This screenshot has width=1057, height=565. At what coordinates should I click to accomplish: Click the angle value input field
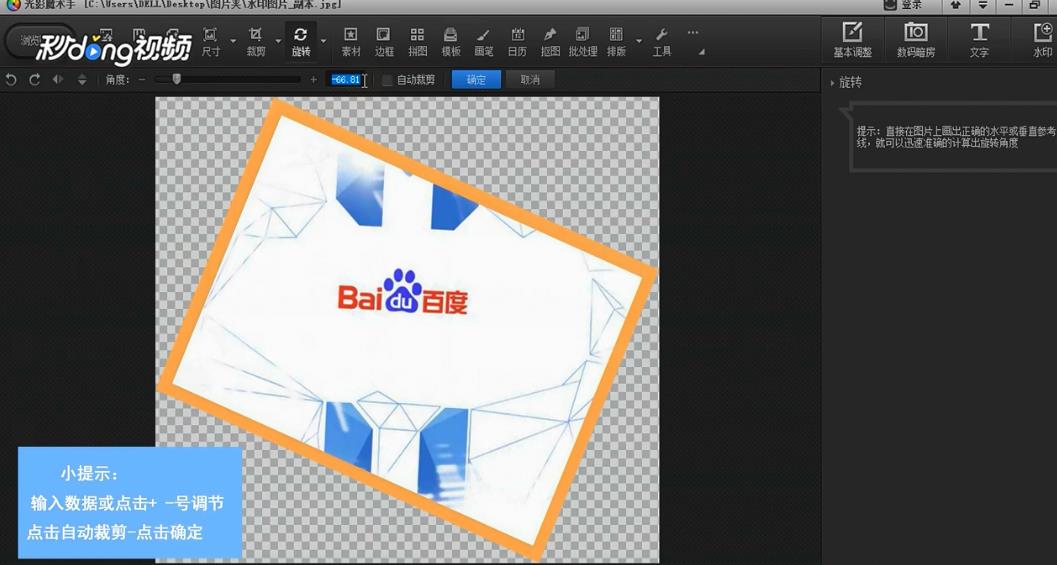pos(347,80)
